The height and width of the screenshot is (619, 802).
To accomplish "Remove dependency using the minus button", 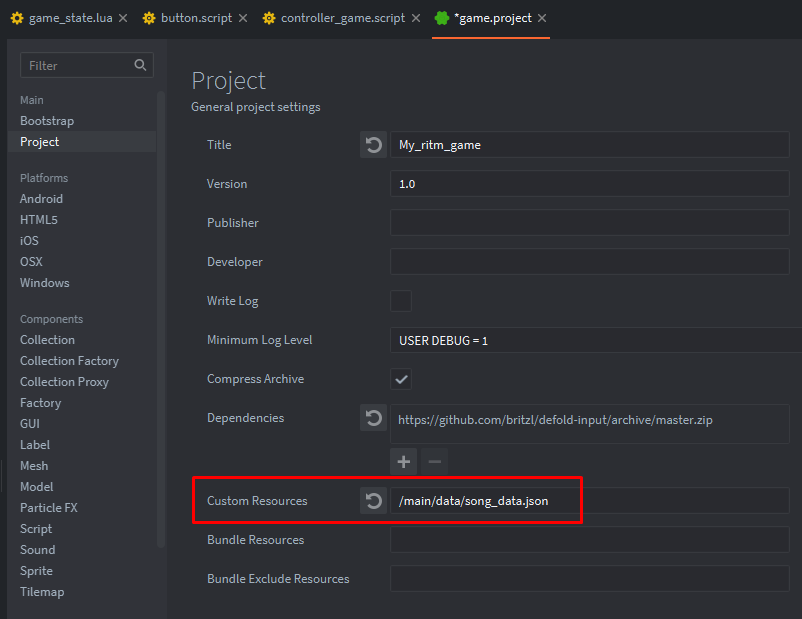I will click(434, 461).
